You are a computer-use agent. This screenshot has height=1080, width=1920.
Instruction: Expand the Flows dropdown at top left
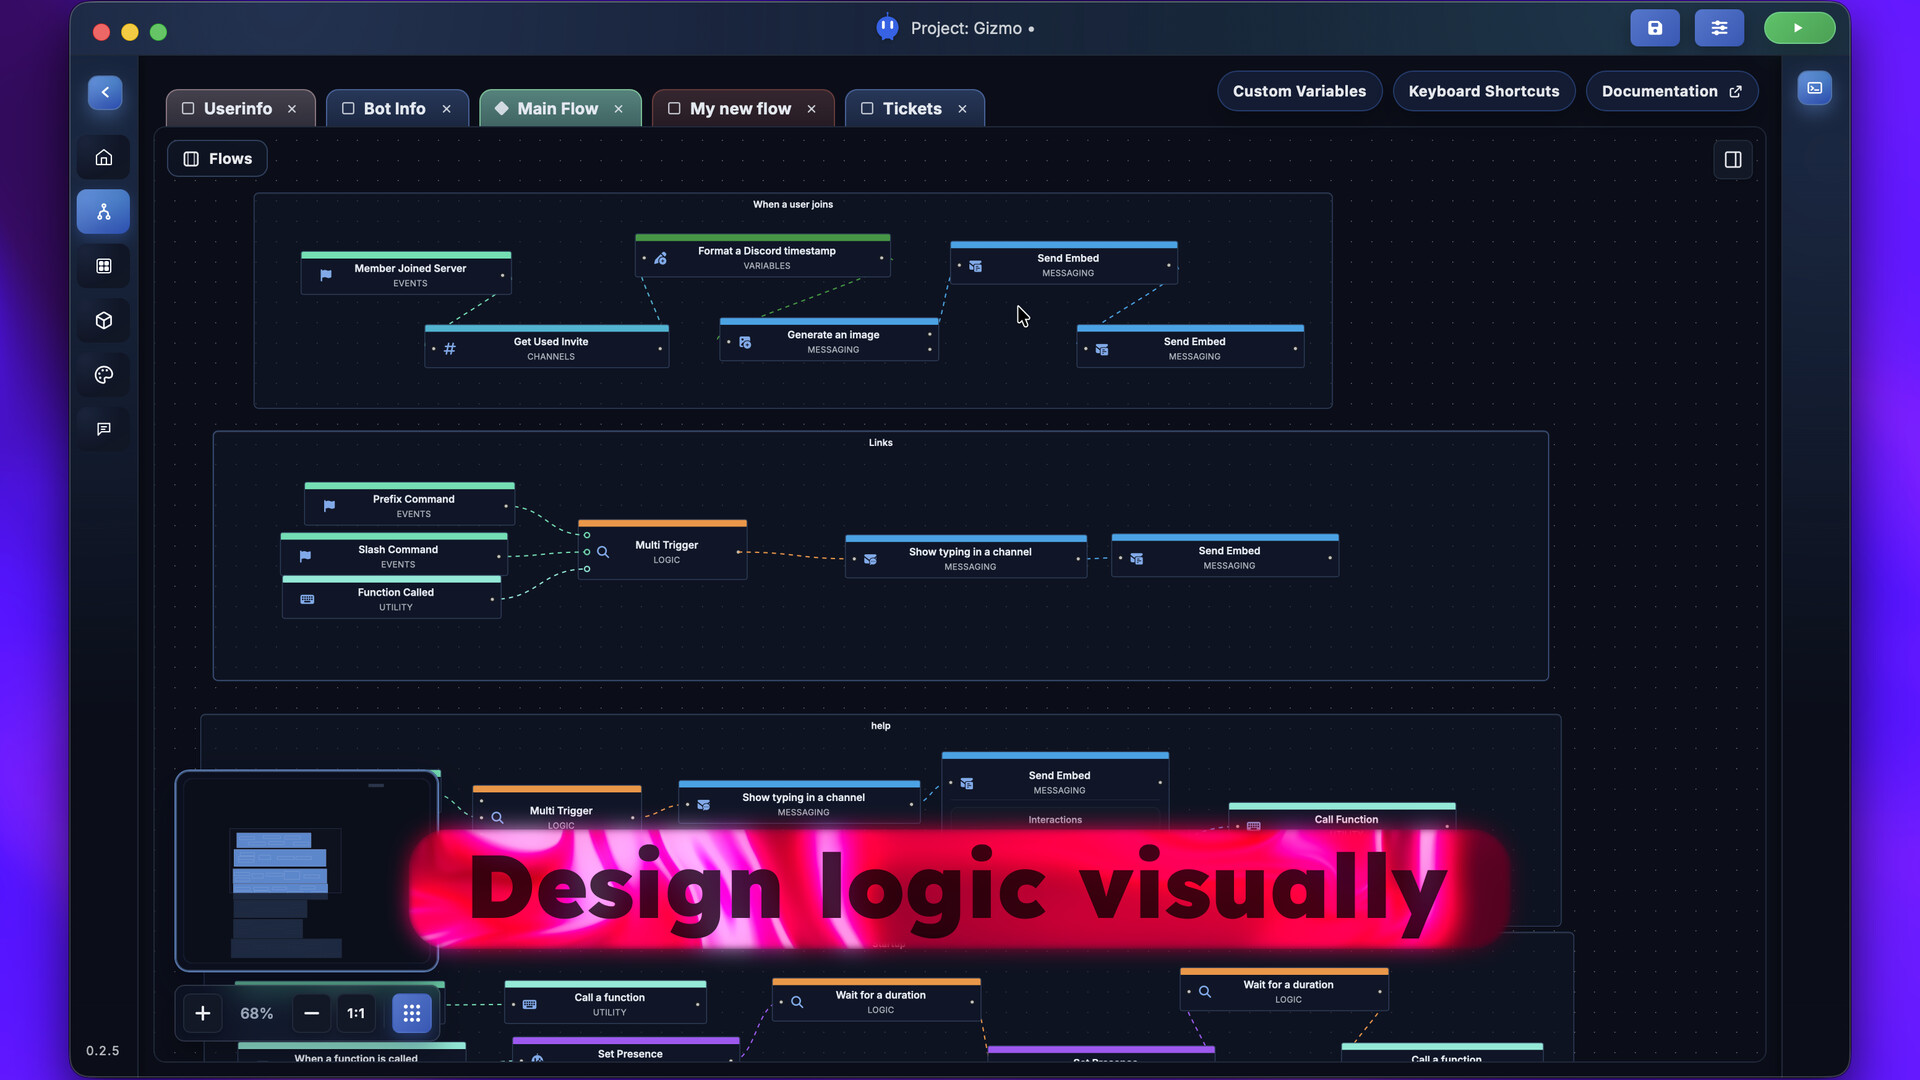[216, 158]
